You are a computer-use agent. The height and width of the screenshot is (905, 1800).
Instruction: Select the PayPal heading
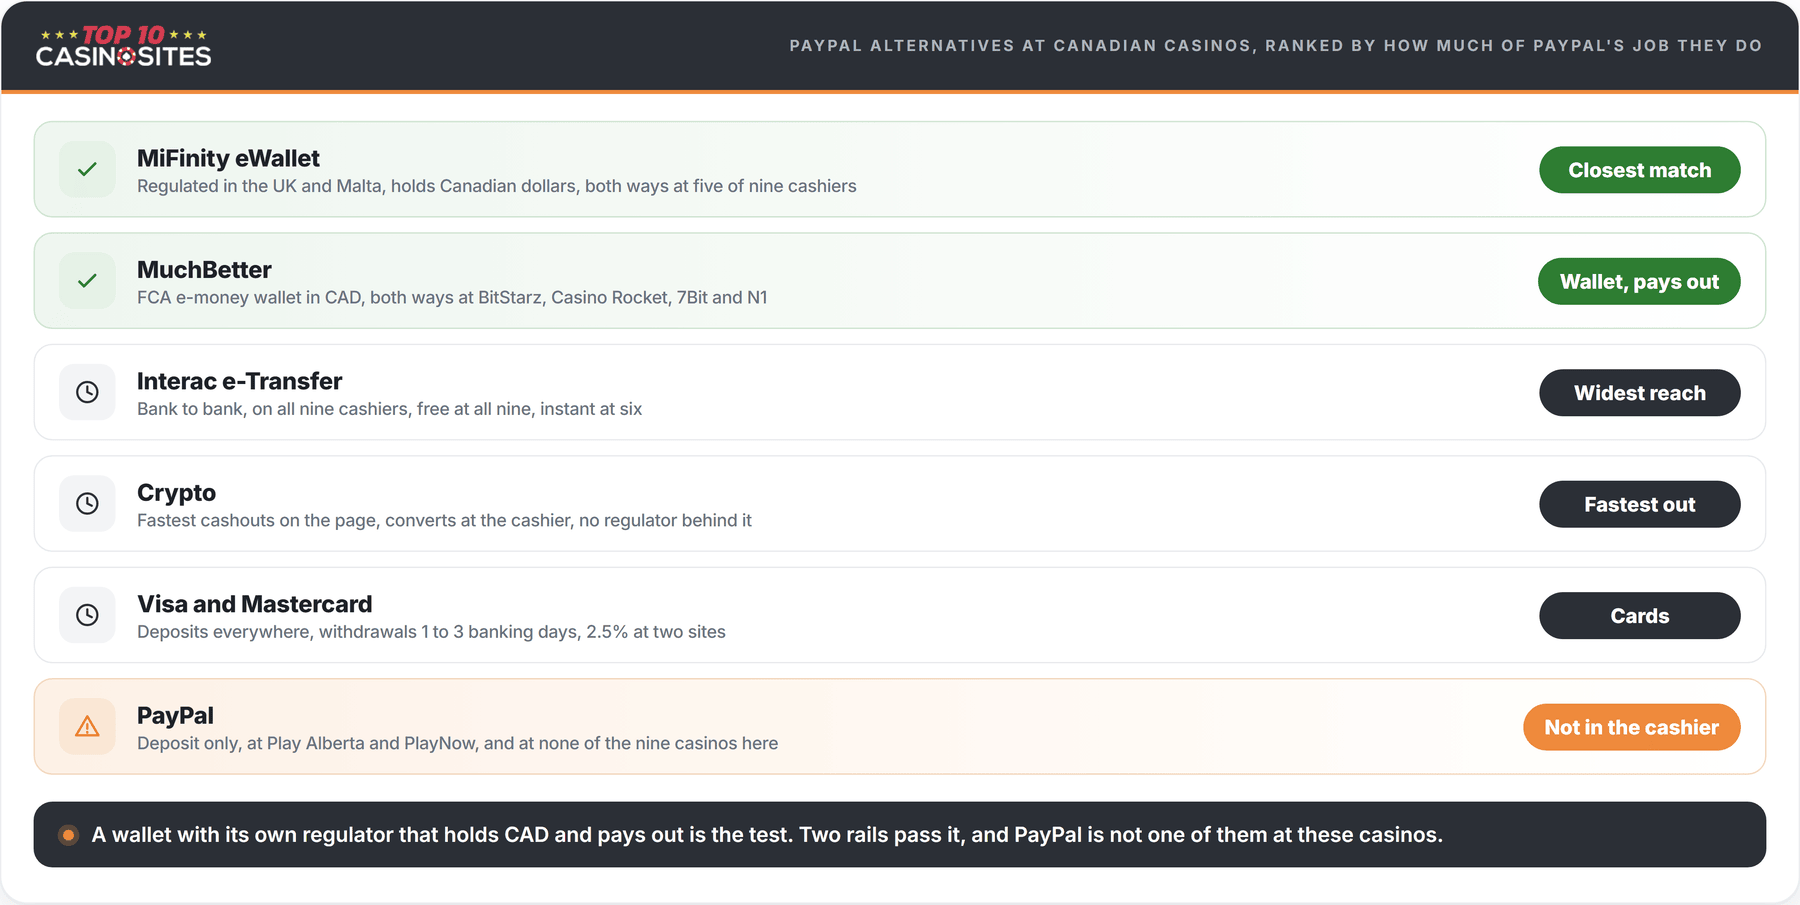[175, 716]
